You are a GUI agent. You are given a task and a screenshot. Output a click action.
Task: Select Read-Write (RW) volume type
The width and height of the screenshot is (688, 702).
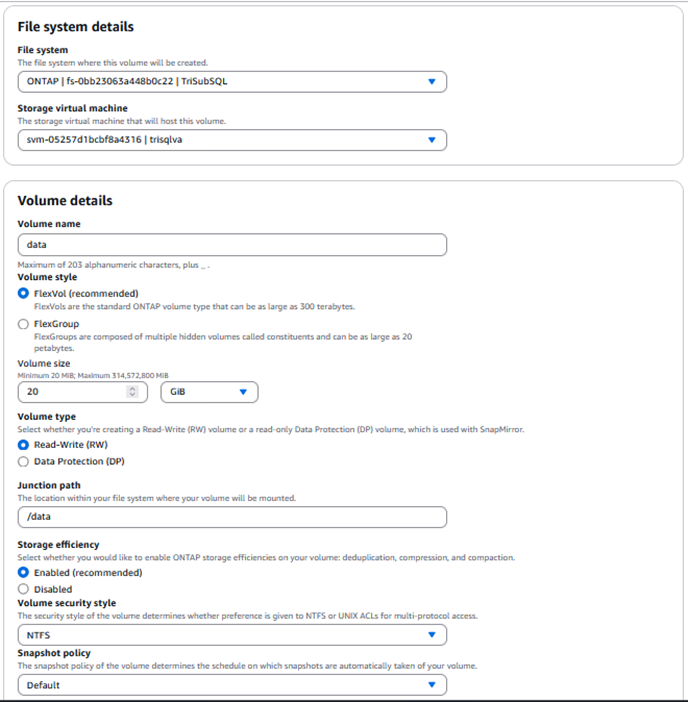pyautogui.click(x=24, y=444)
